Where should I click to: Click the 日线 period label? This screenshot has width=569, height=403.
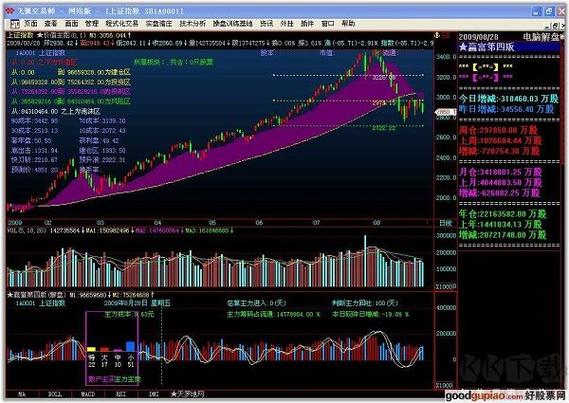(446, 223)
